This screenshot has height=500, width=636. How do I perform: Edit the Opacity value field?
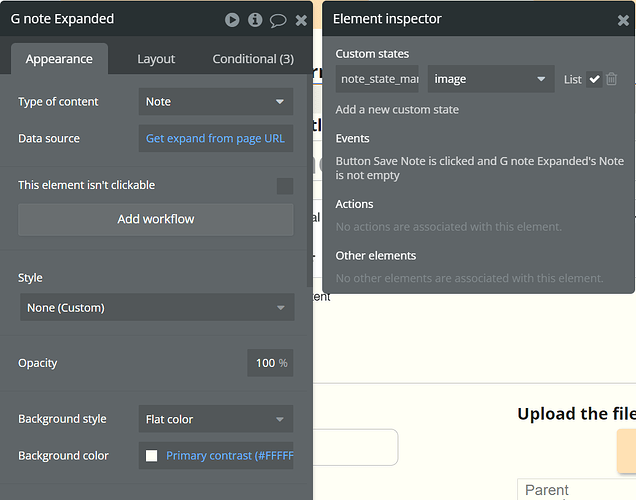(270, 363)
